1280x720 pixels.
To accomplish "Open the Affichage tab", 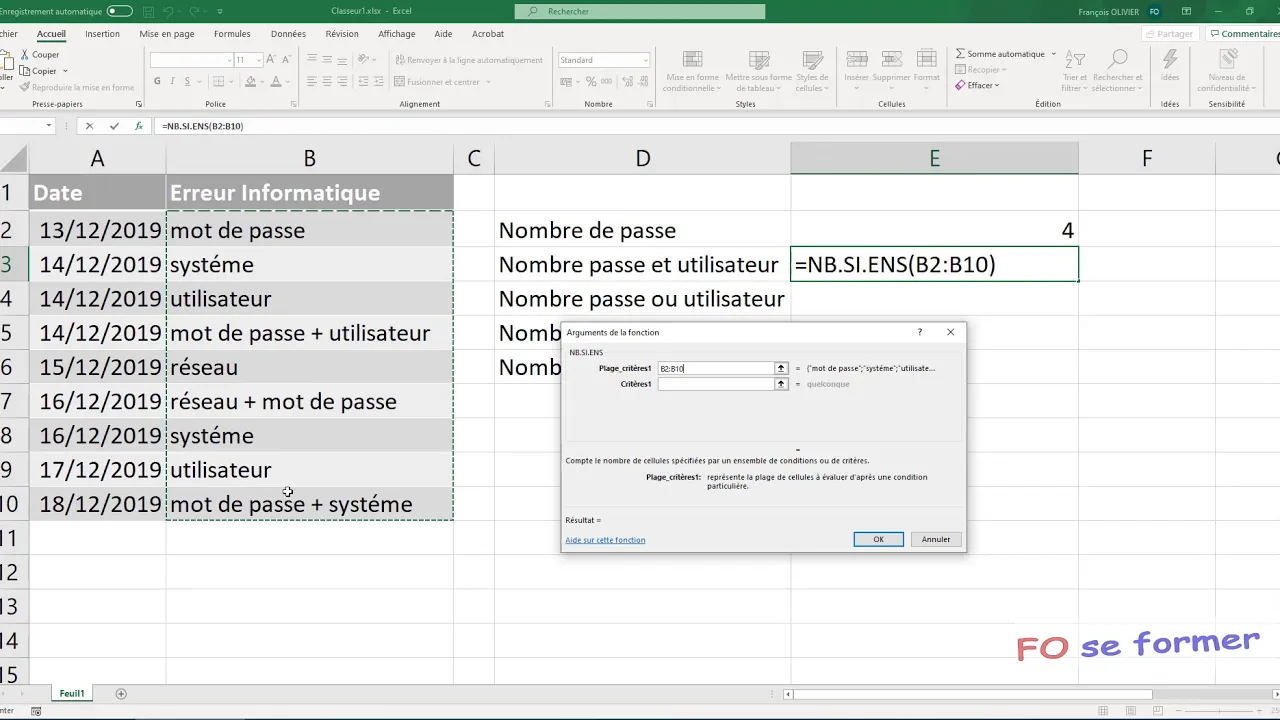I will pyautogui.click(x=396, y=34).
